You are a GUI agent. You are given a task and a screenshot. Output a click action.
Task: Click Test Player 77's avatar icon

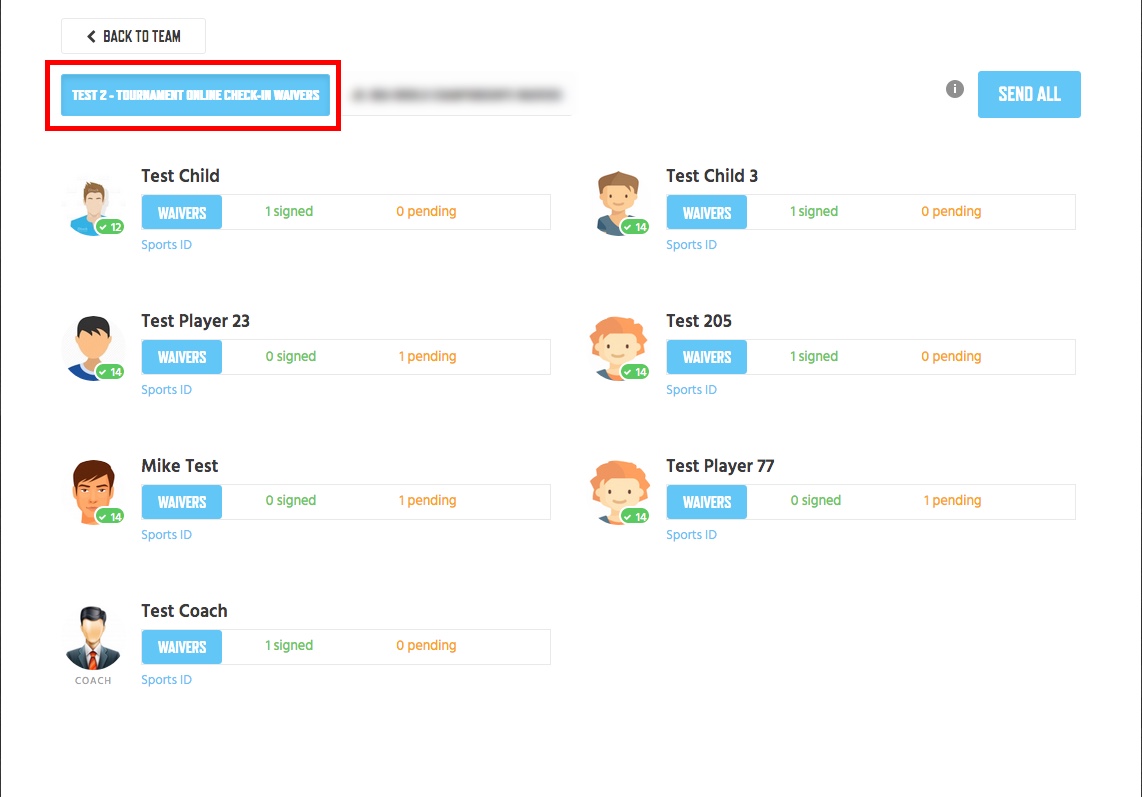[619, 492]
